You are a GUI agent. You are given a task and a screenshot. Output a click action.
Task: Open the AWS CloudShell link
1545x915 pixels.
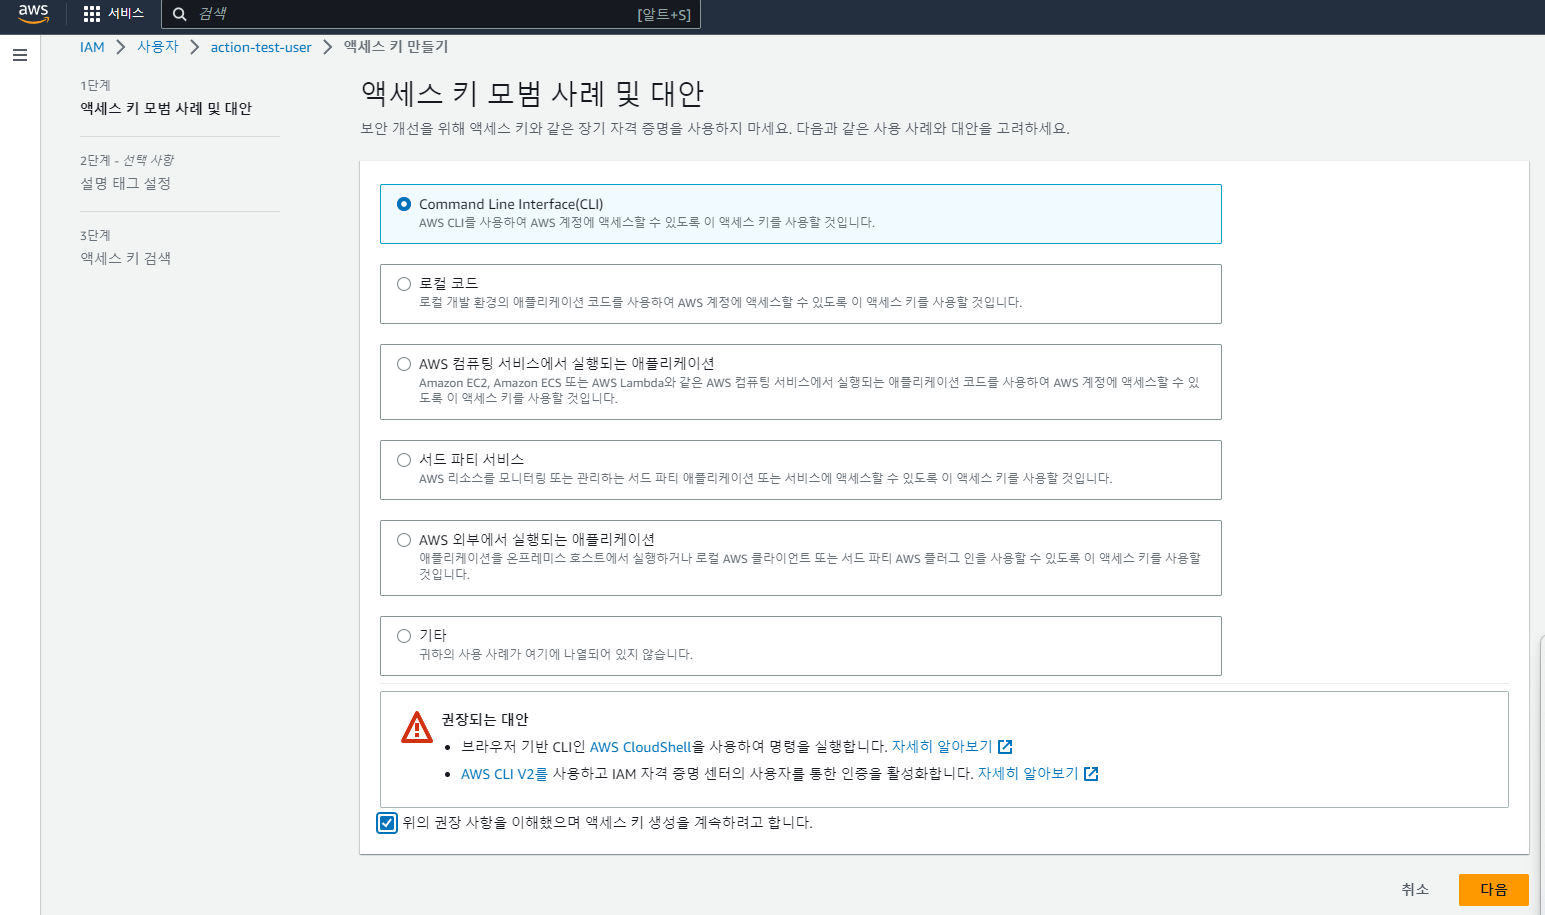click(x=640, y=747)
